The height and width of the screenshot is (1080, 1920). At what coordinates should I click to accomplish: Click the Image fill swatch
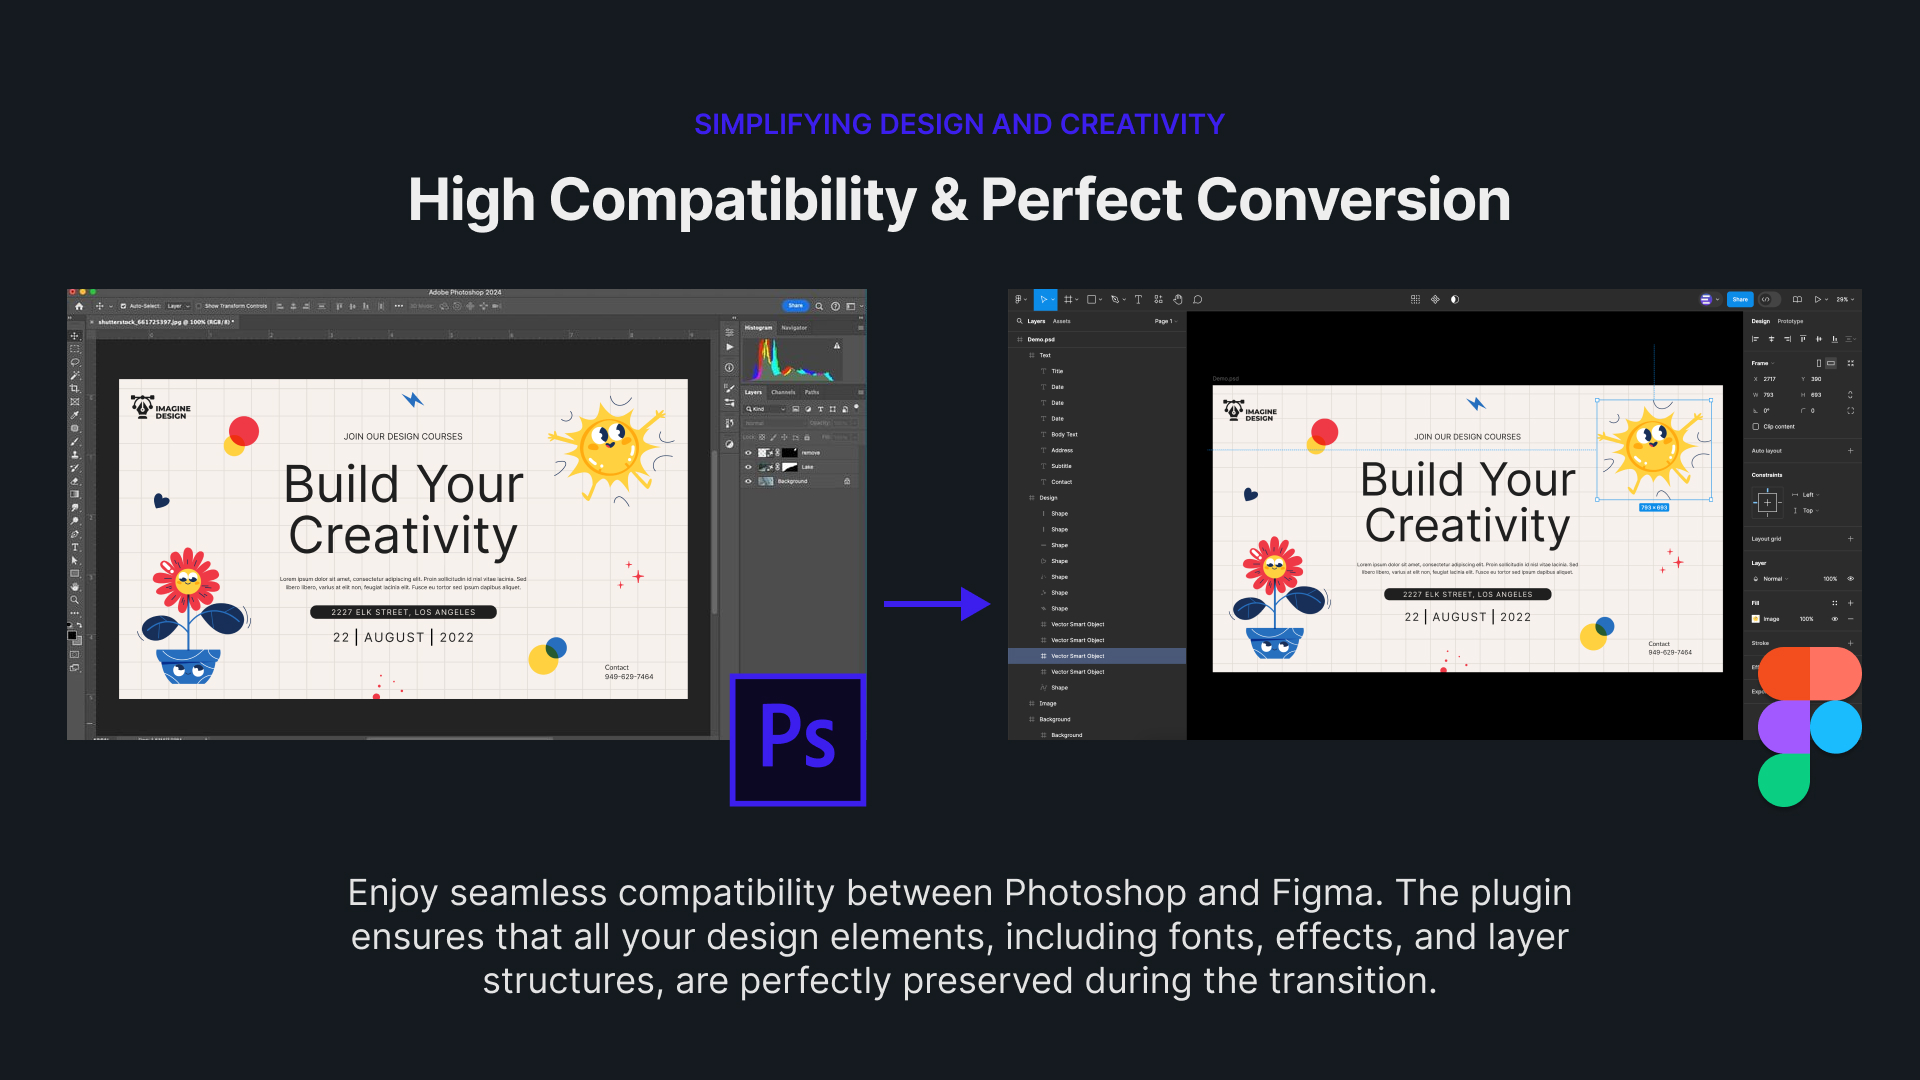tap(1756, 619)
